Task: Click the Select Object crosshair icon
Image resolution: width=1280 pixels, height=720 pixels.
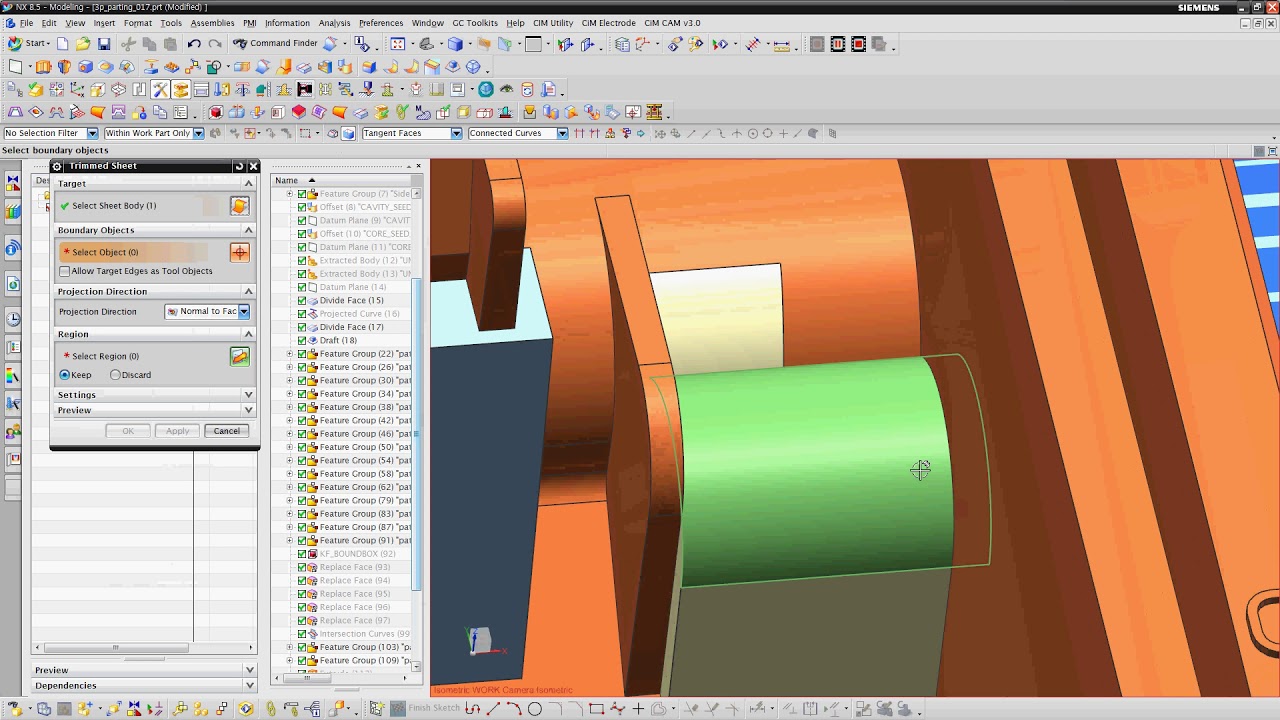Action: 239,252
